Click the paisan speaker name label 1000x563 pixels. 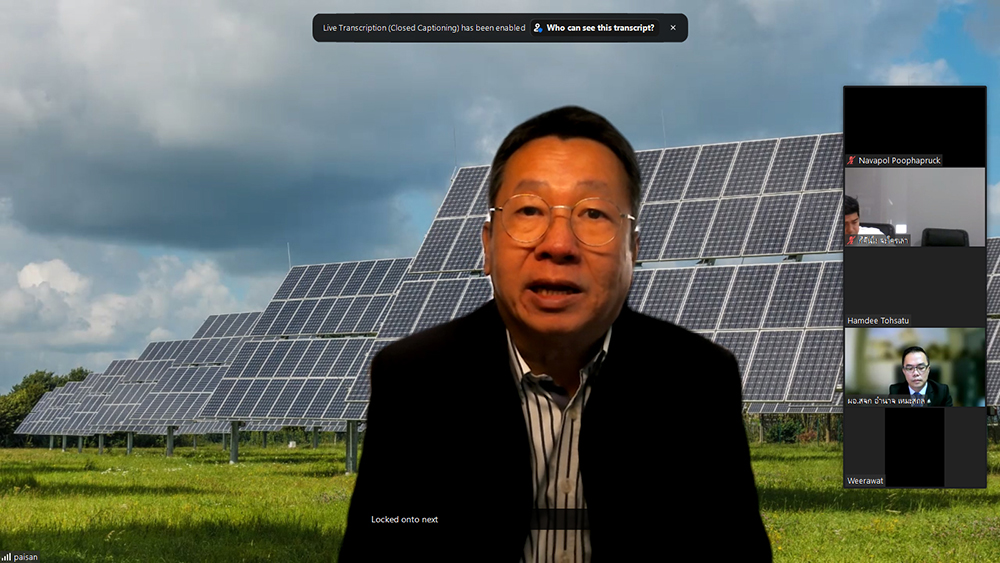[26, 557]
